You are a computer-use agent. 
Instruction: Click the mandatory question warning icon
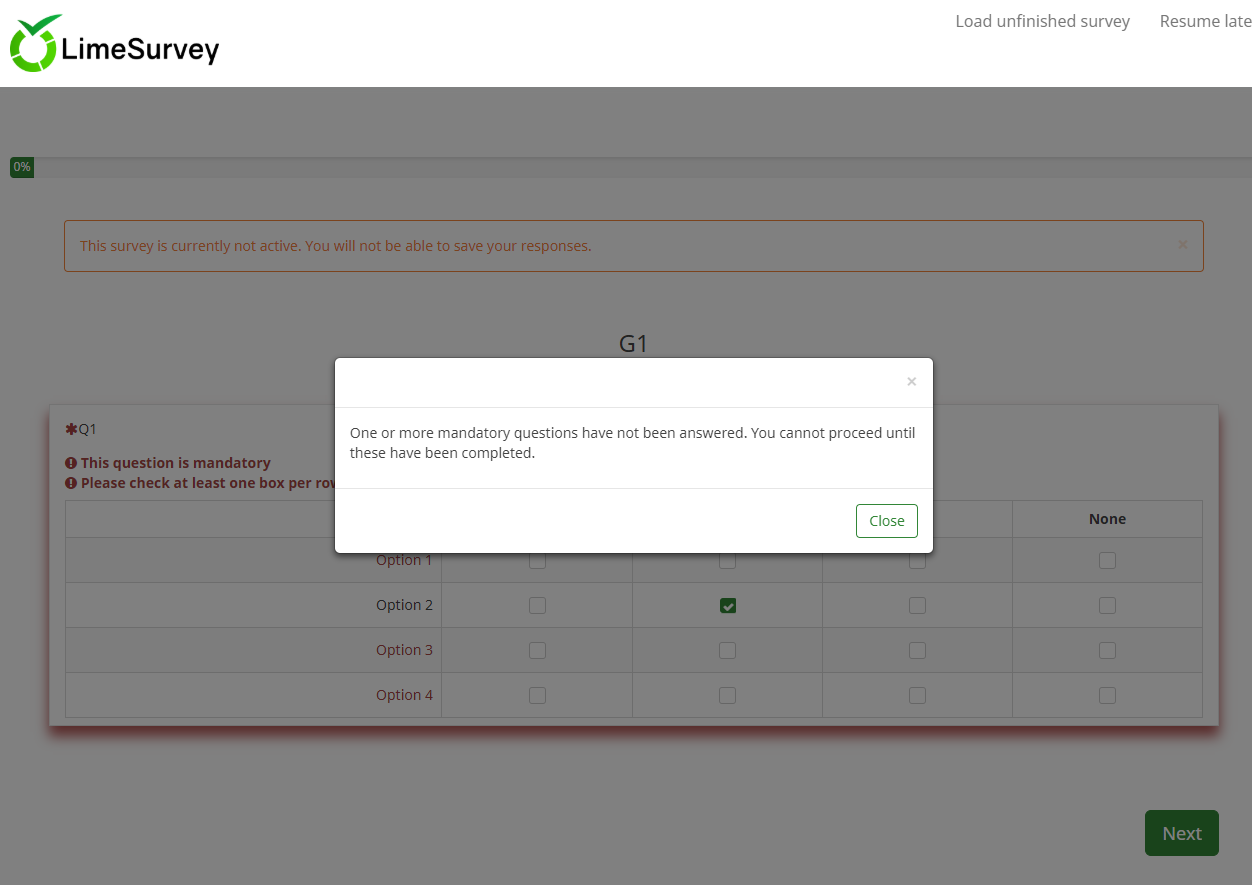(71, 463)
